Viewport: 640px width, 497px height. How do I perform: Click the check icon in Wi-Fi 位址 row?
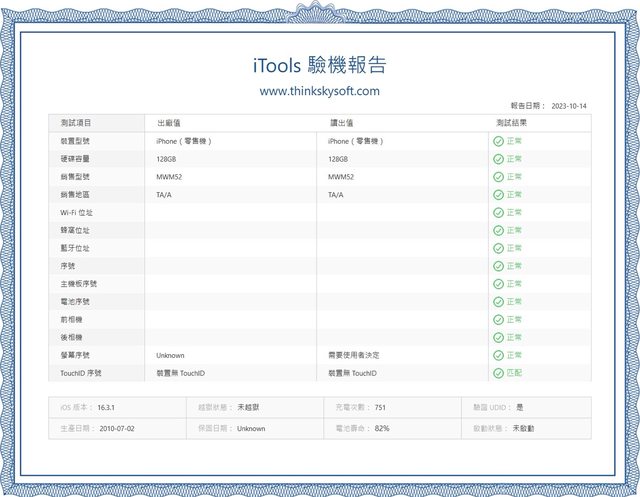(x=498, y=213)
